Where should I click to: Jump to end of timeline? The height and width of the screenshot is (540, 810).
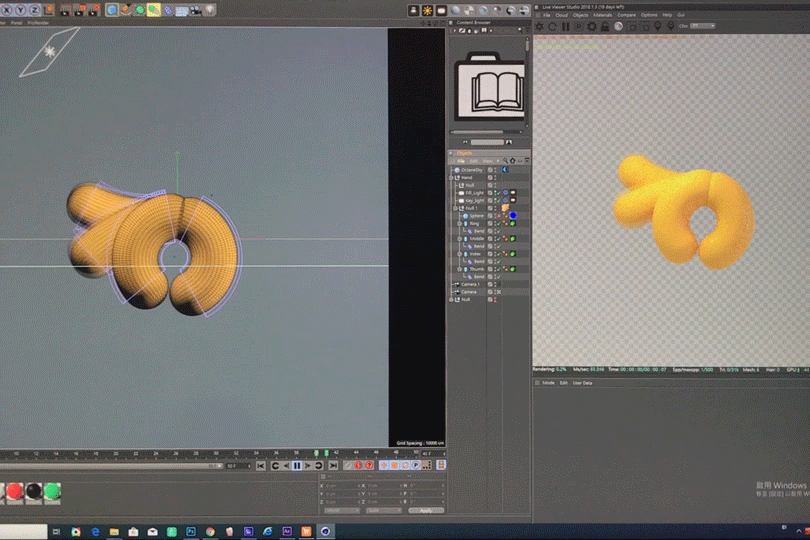(x=332, y=465)
